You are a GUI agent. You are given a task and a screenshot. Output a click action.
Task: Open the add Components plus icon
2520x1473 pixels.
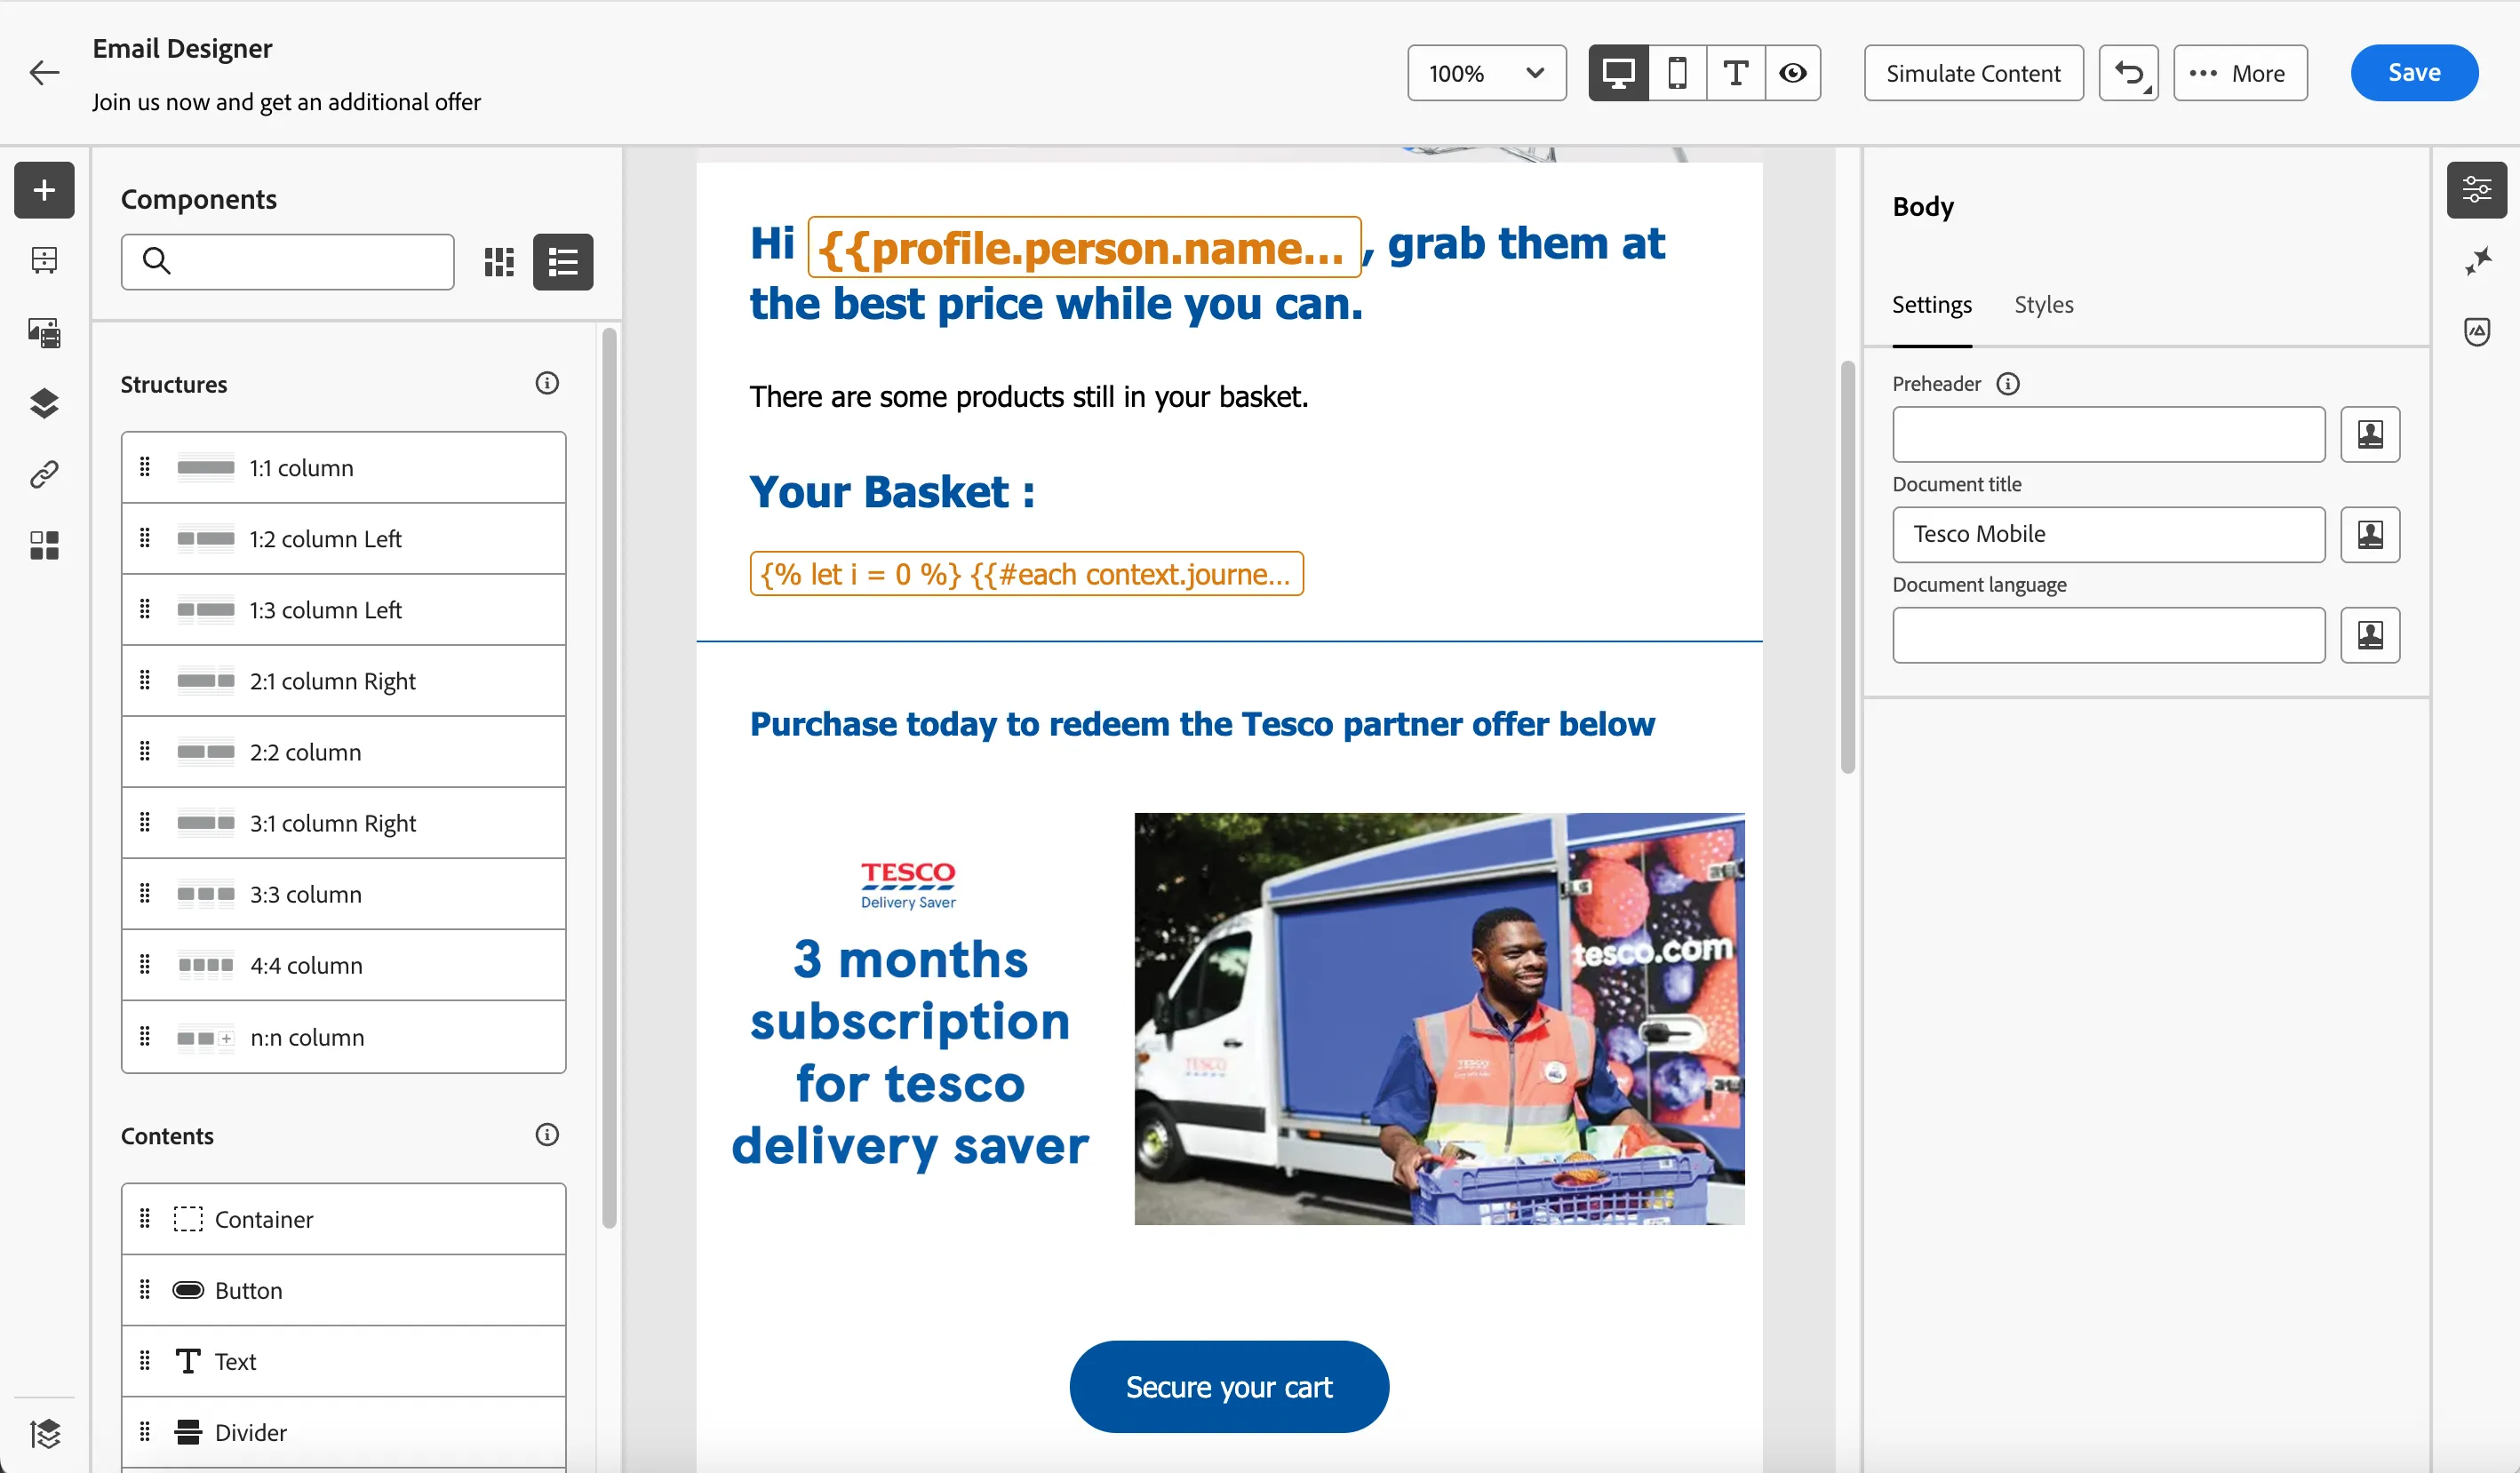click(44, 190)
